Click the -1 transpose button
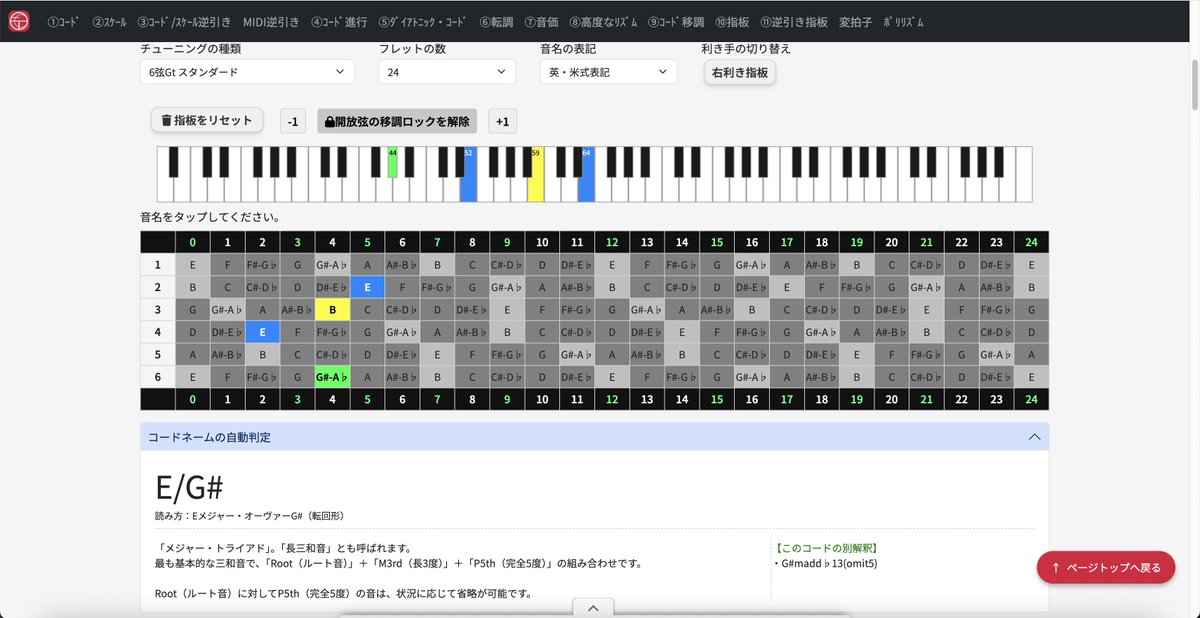Image resolution: width=1200 pixels, height=618 pixels. click(293, 121)
